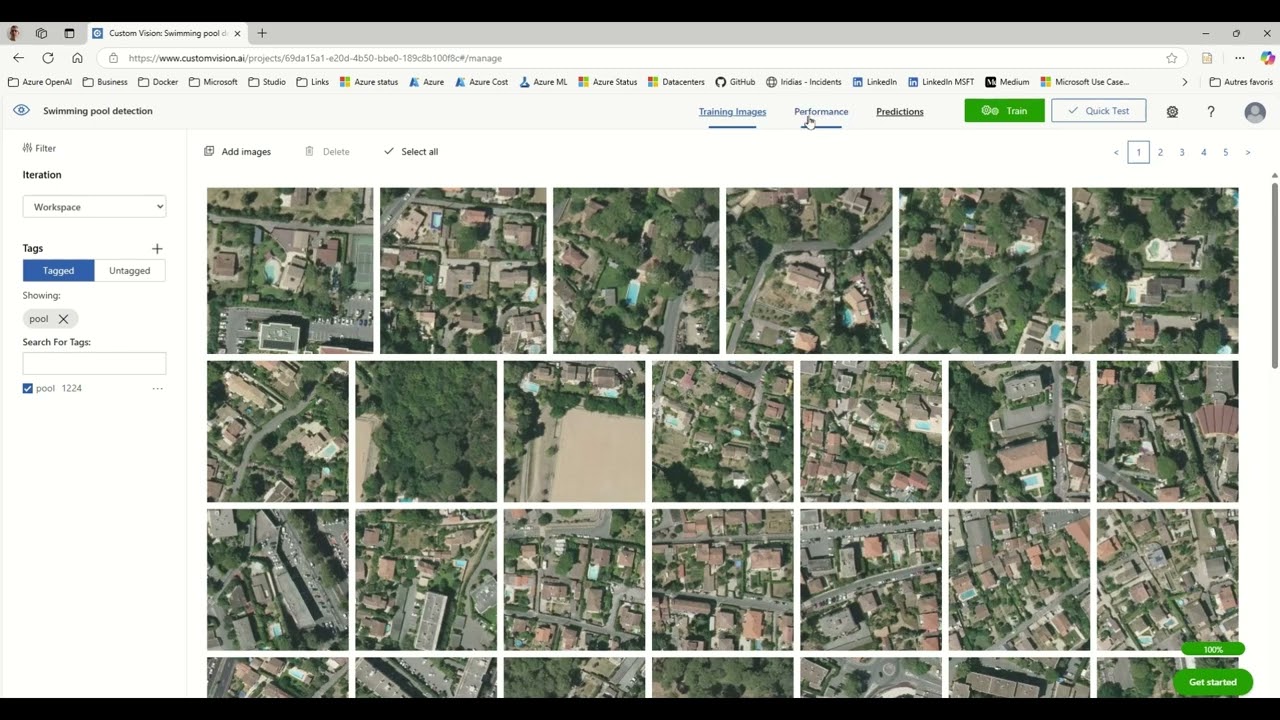Viewport: 1280px width, 720px height.
Task: Open the Azure ML bookmark
Action: 543,82
